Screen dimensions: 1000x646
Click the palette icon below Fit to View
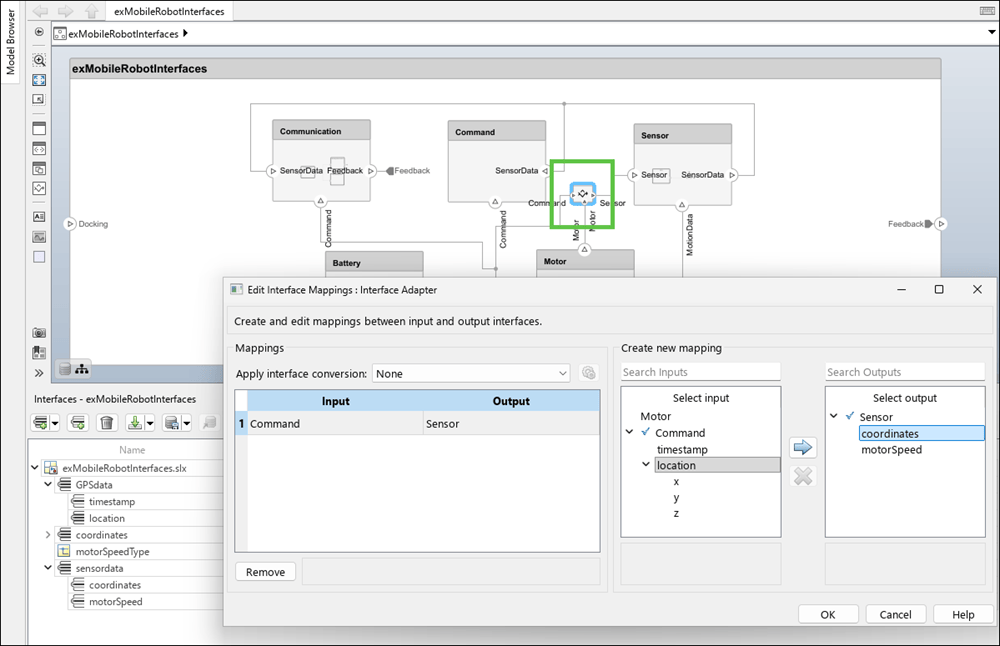tap(39, 99)
